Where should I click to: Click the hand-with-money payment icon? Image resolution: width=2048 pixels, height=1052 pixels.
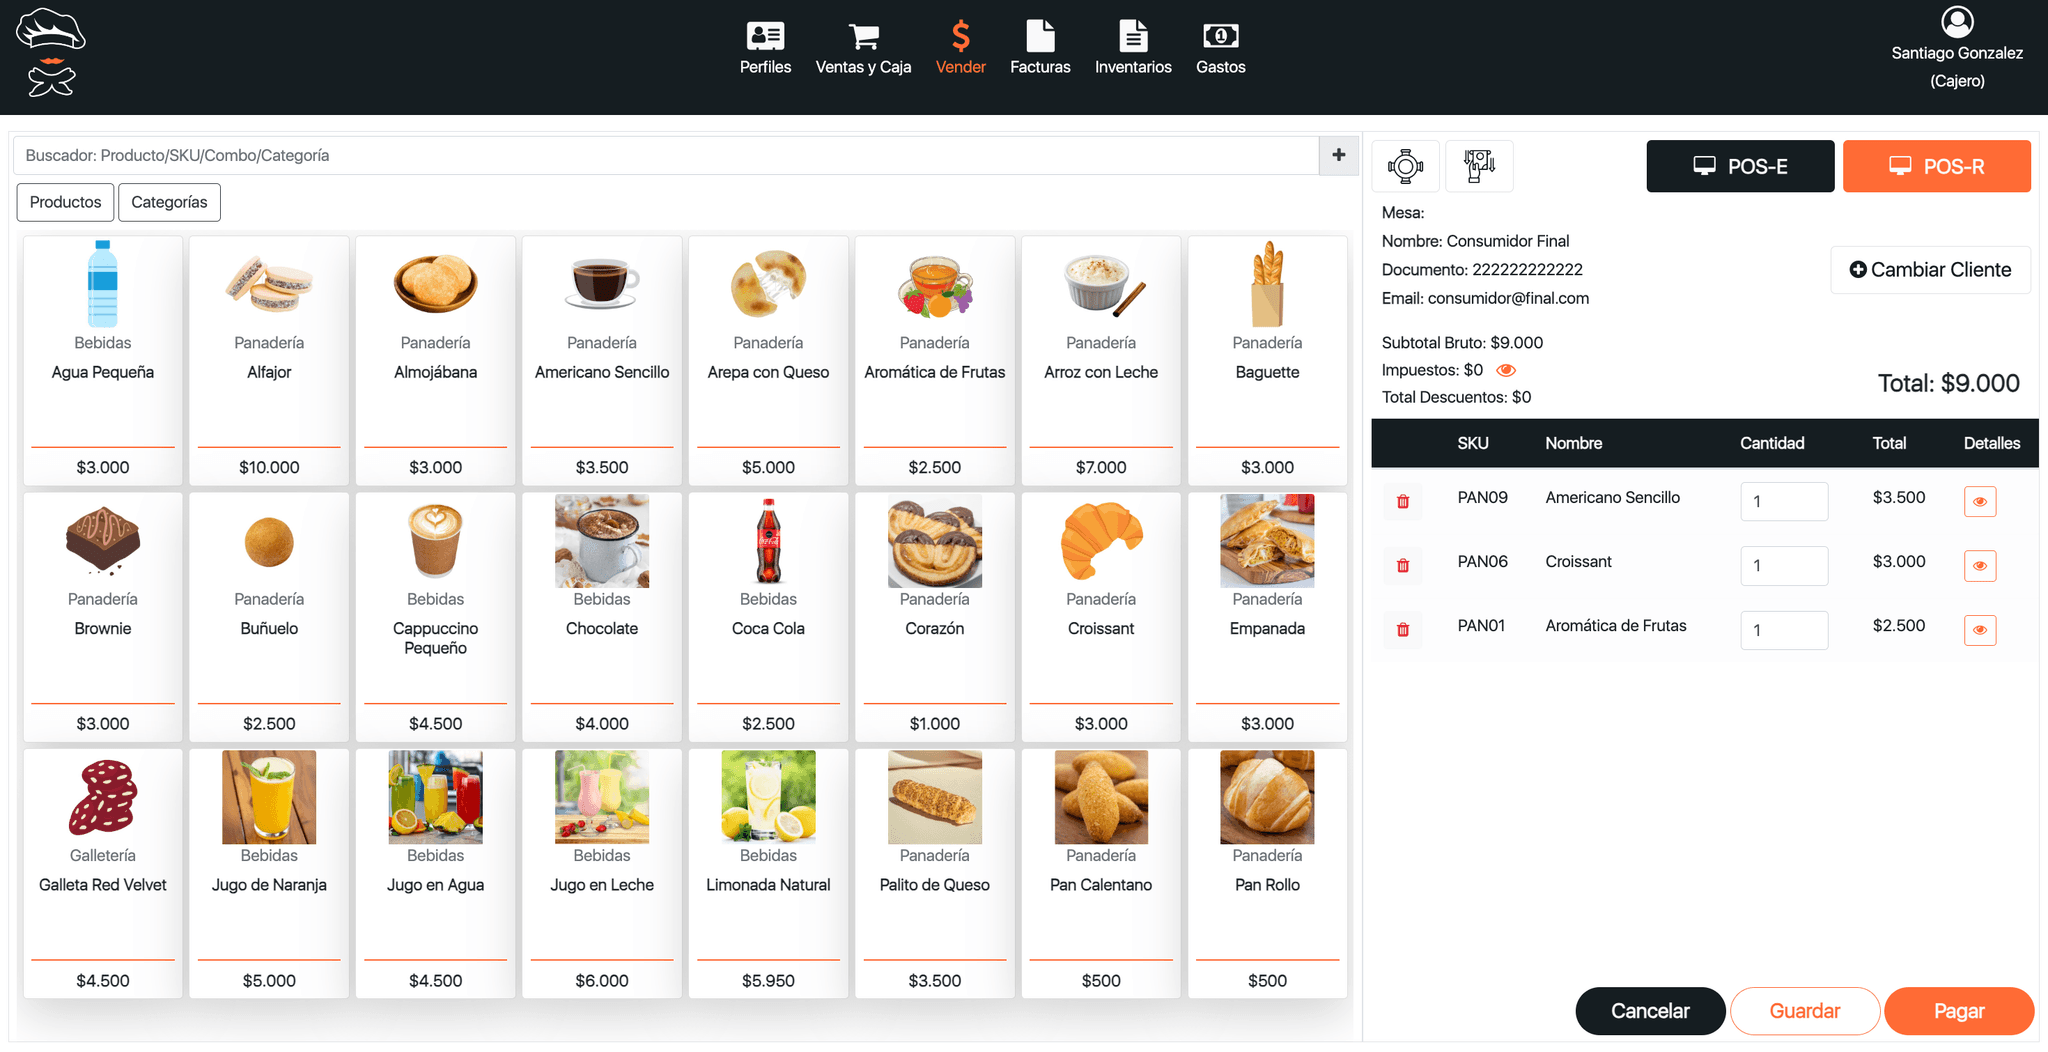(x=1479, y=166)
